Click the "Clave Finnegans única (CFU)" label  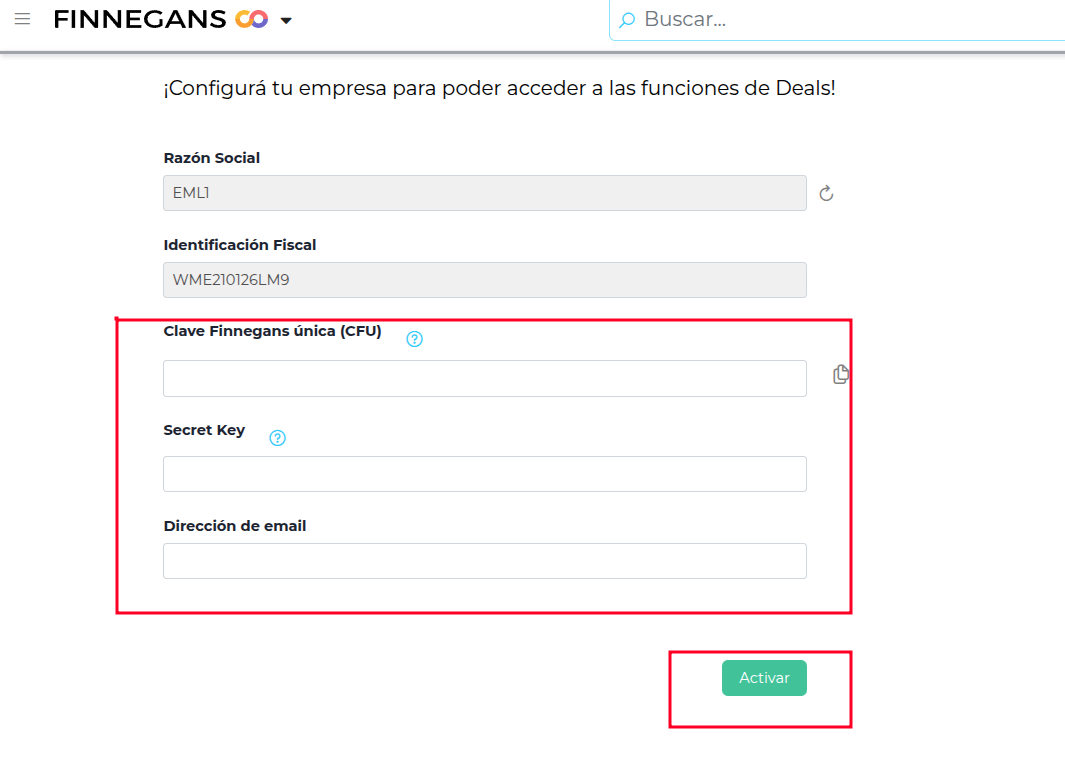point(272,331)
